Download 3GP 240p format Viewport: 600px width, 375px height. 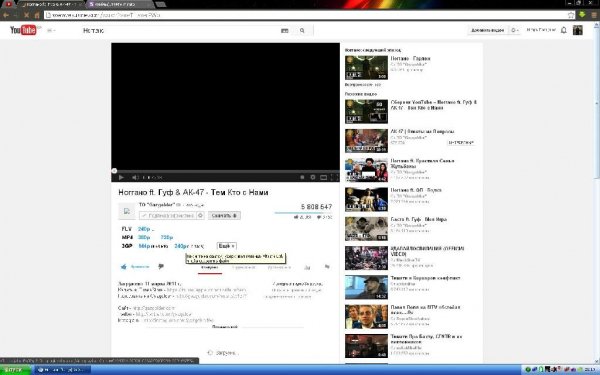181,246
